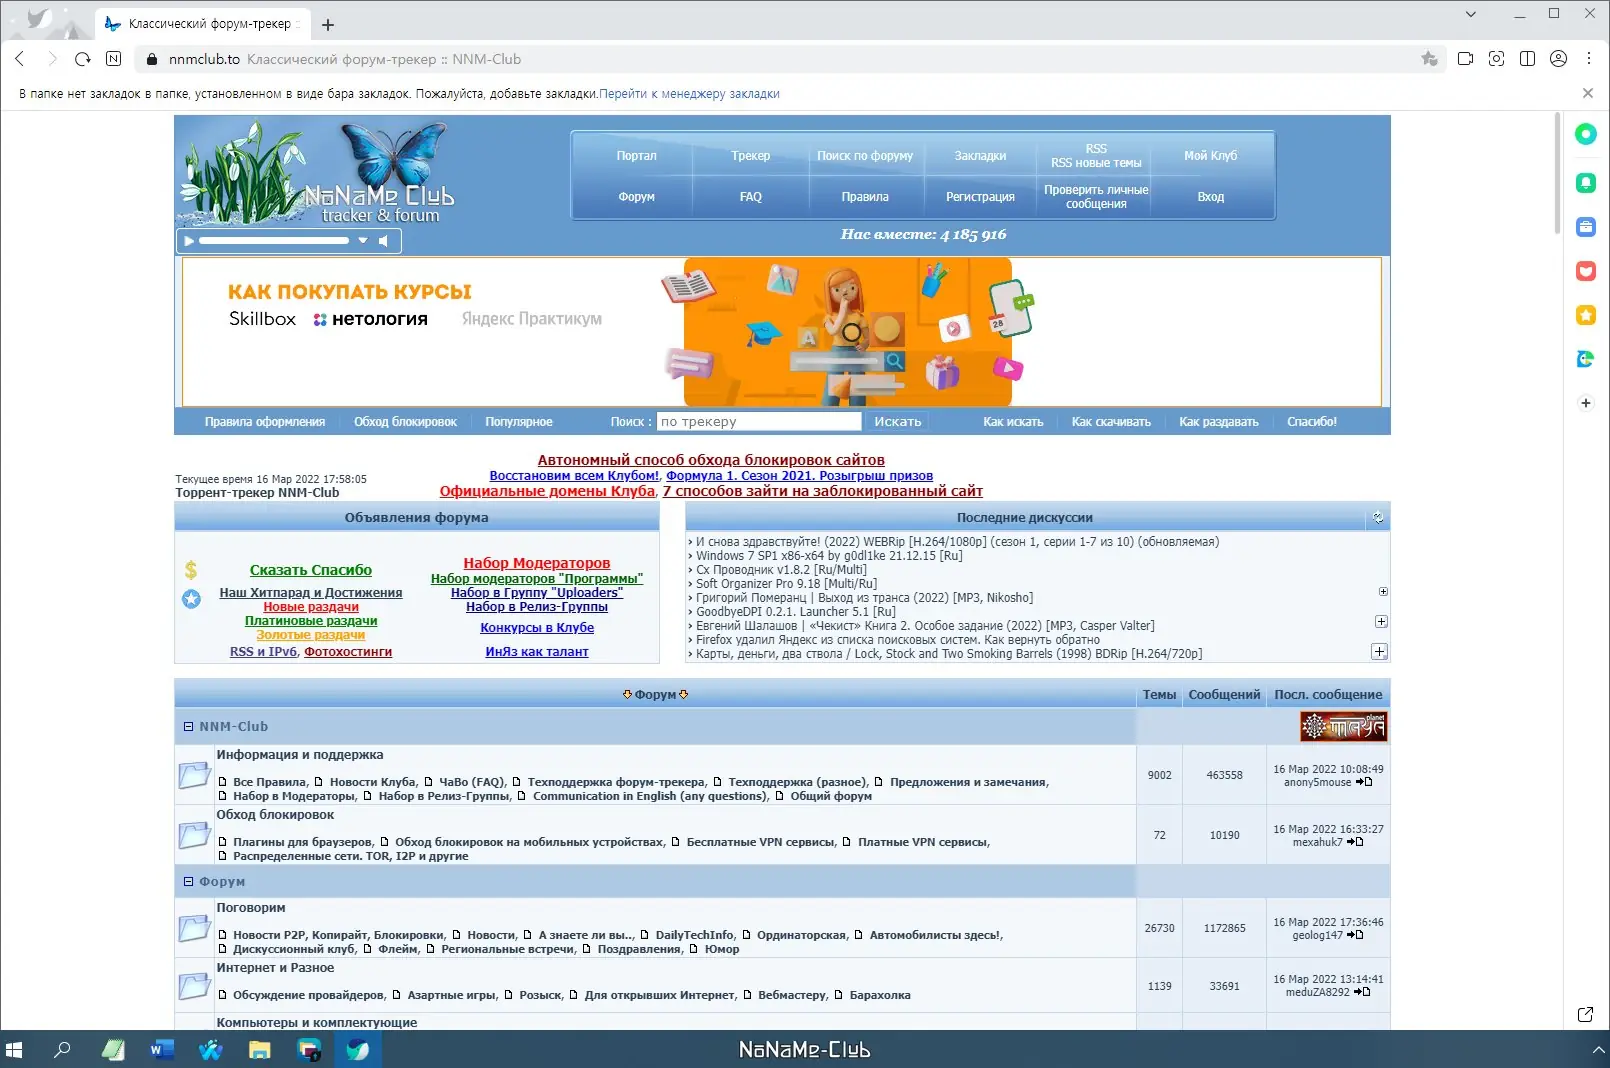Open Notepad++ from the taskbar

114,1050
